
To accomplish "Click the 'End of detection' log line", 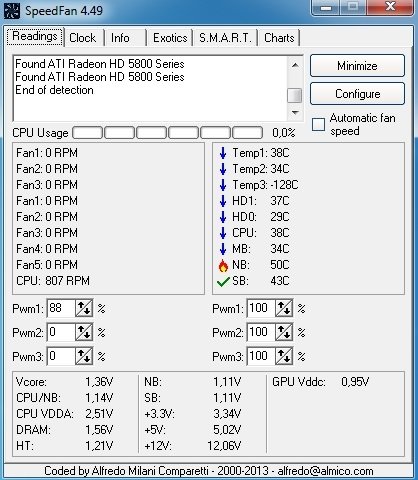I will click(x=54, y=90).
